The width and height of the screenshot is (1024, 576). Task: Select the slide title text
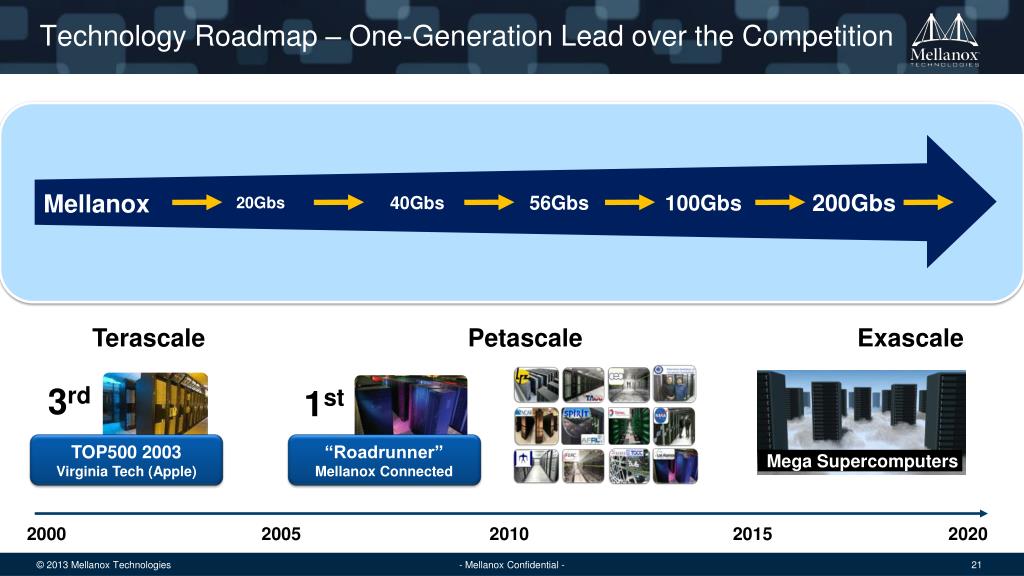[x=466, y=37]
